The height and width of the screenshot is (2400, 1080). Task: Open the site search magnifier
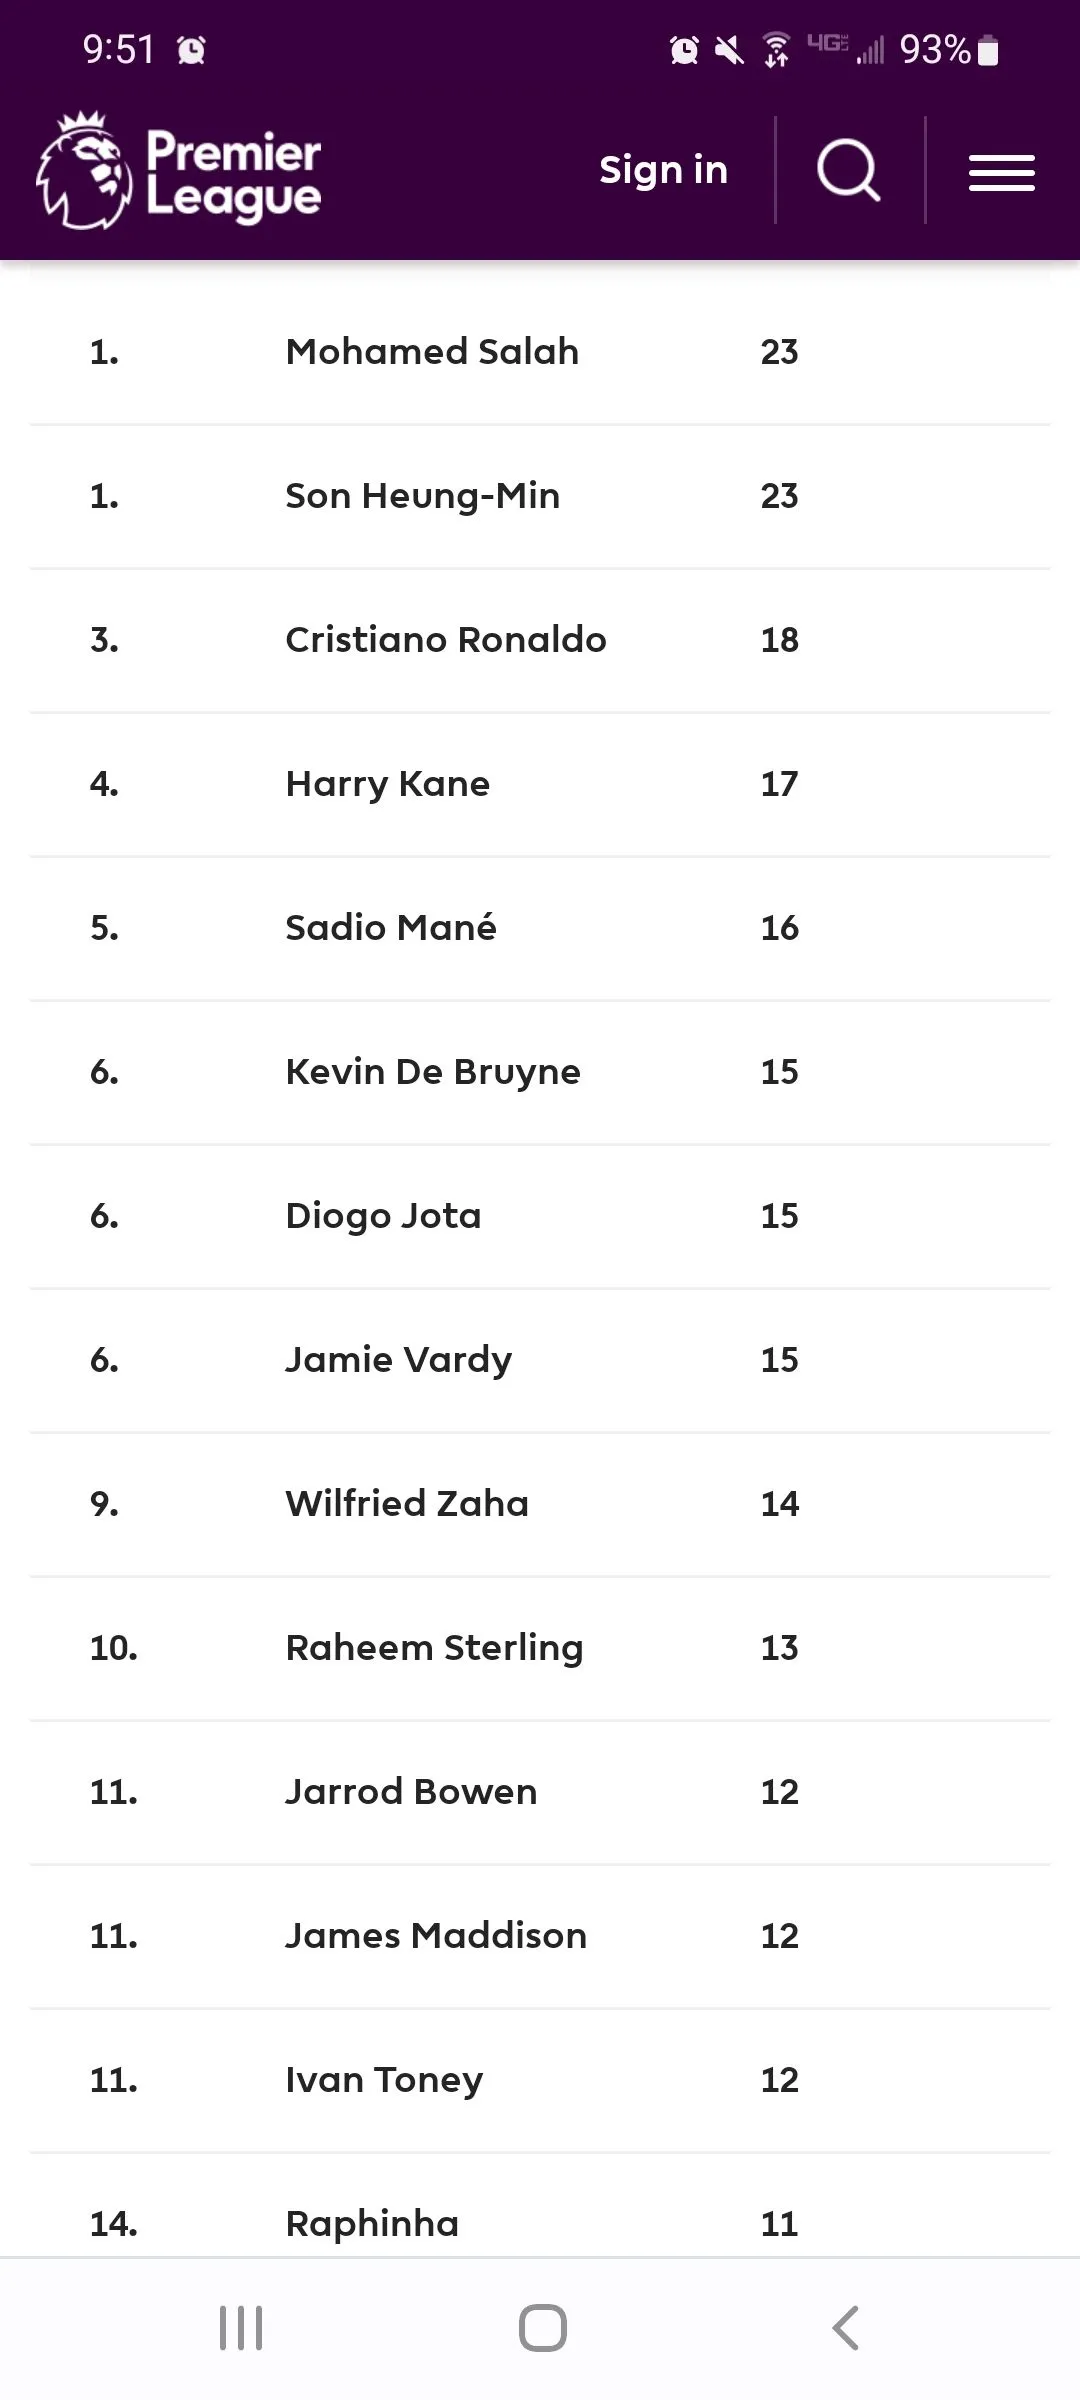[x=848, y=170]
